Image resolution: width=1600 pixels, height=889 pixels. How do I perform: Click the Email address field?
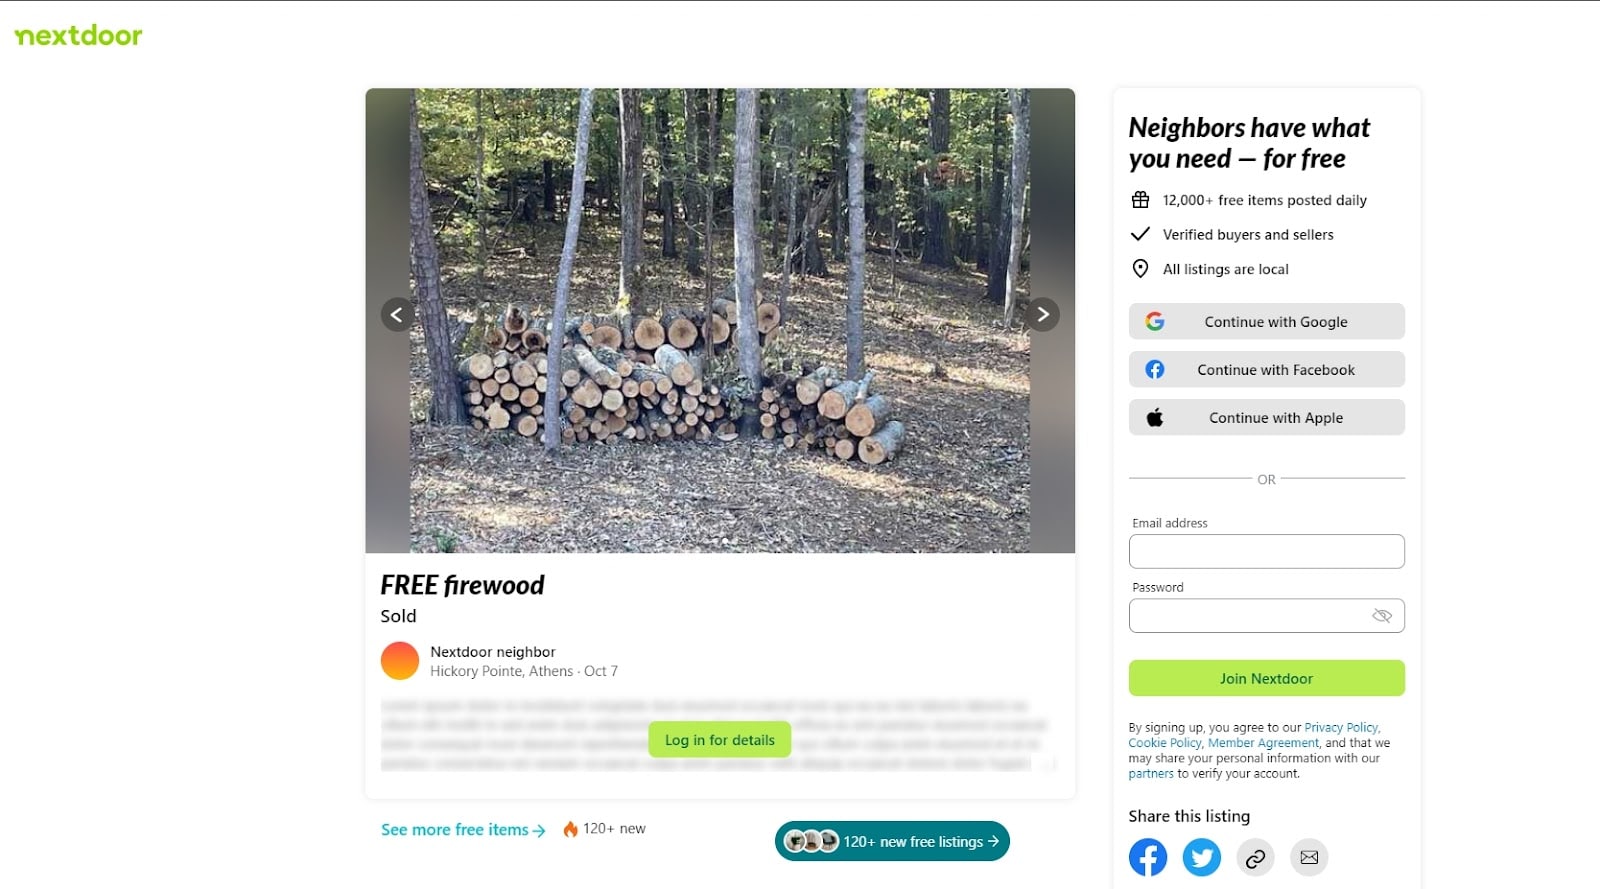click(1267, 552)
